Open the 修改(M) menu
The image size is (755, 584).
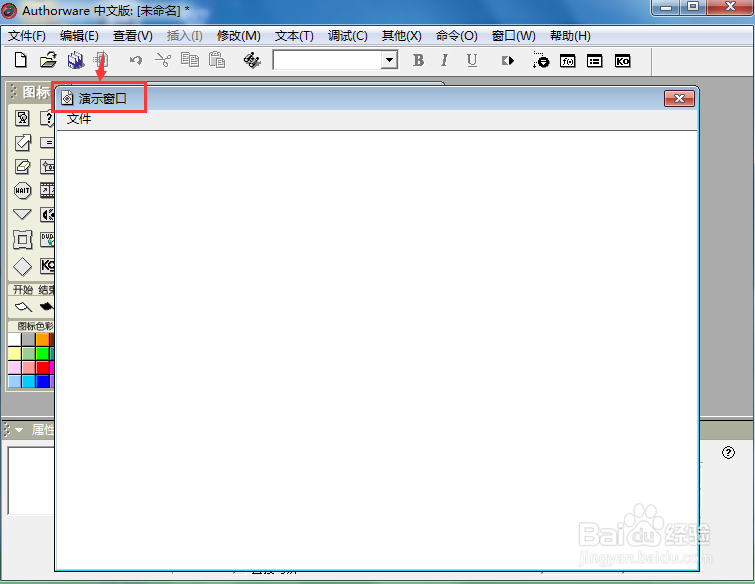pos(238,36)
